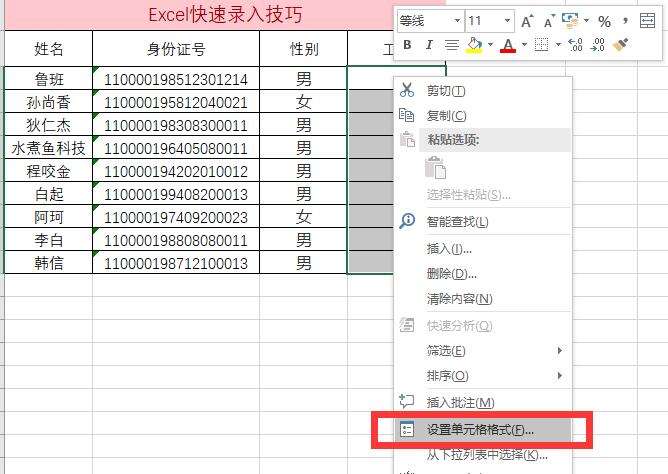This screenshot has width=668, height=474.
Task: Select ID cell 110000199408200013
Action: coord(176,193)
